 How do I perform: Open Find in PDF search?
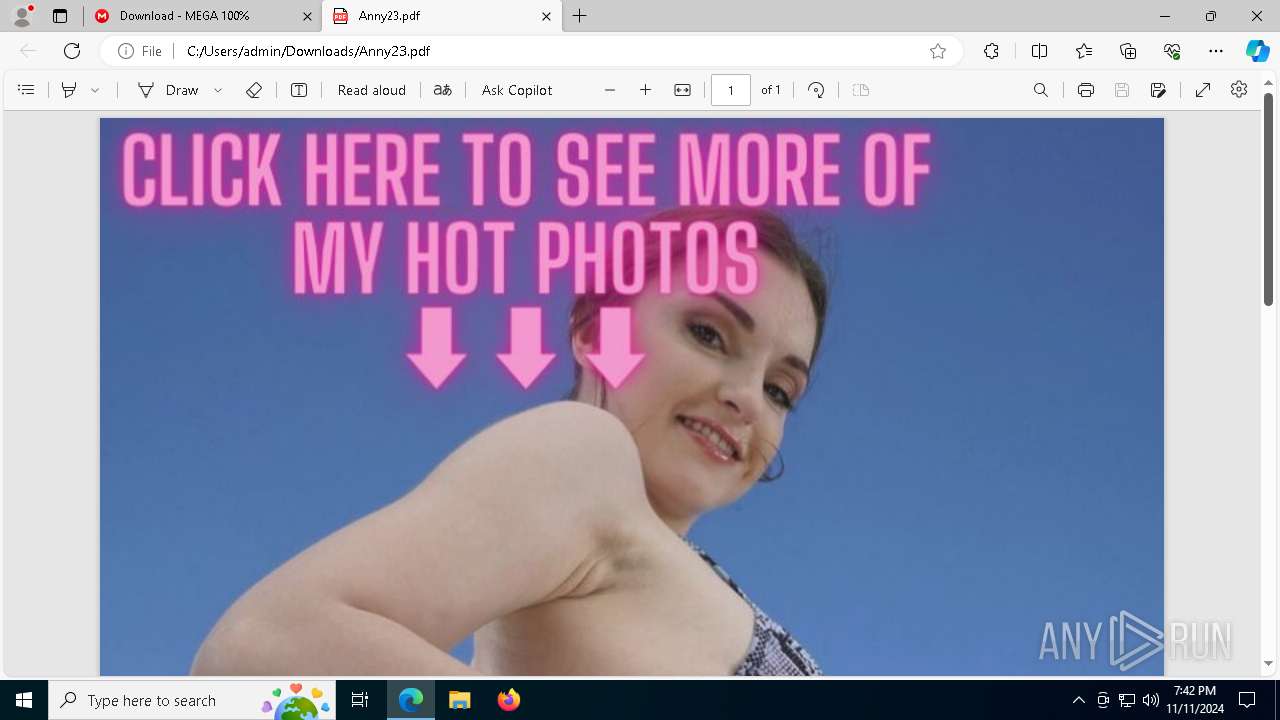[x=1041, y=90]
